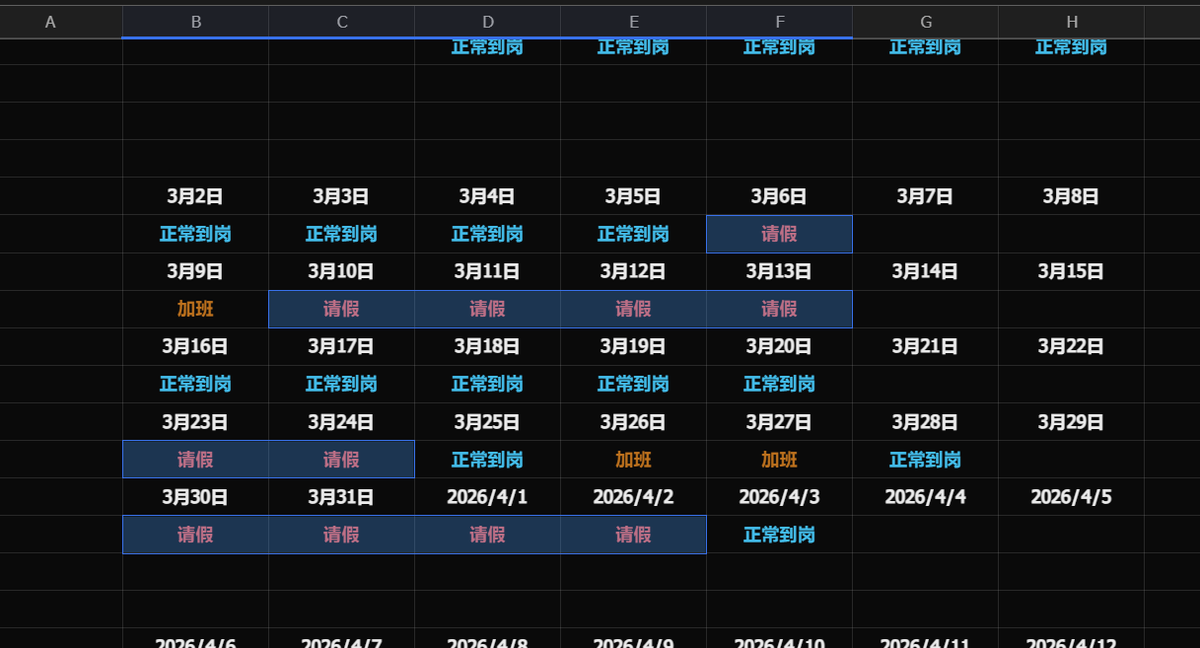Select 请假 cell under 3月11日

coord(488,309)
